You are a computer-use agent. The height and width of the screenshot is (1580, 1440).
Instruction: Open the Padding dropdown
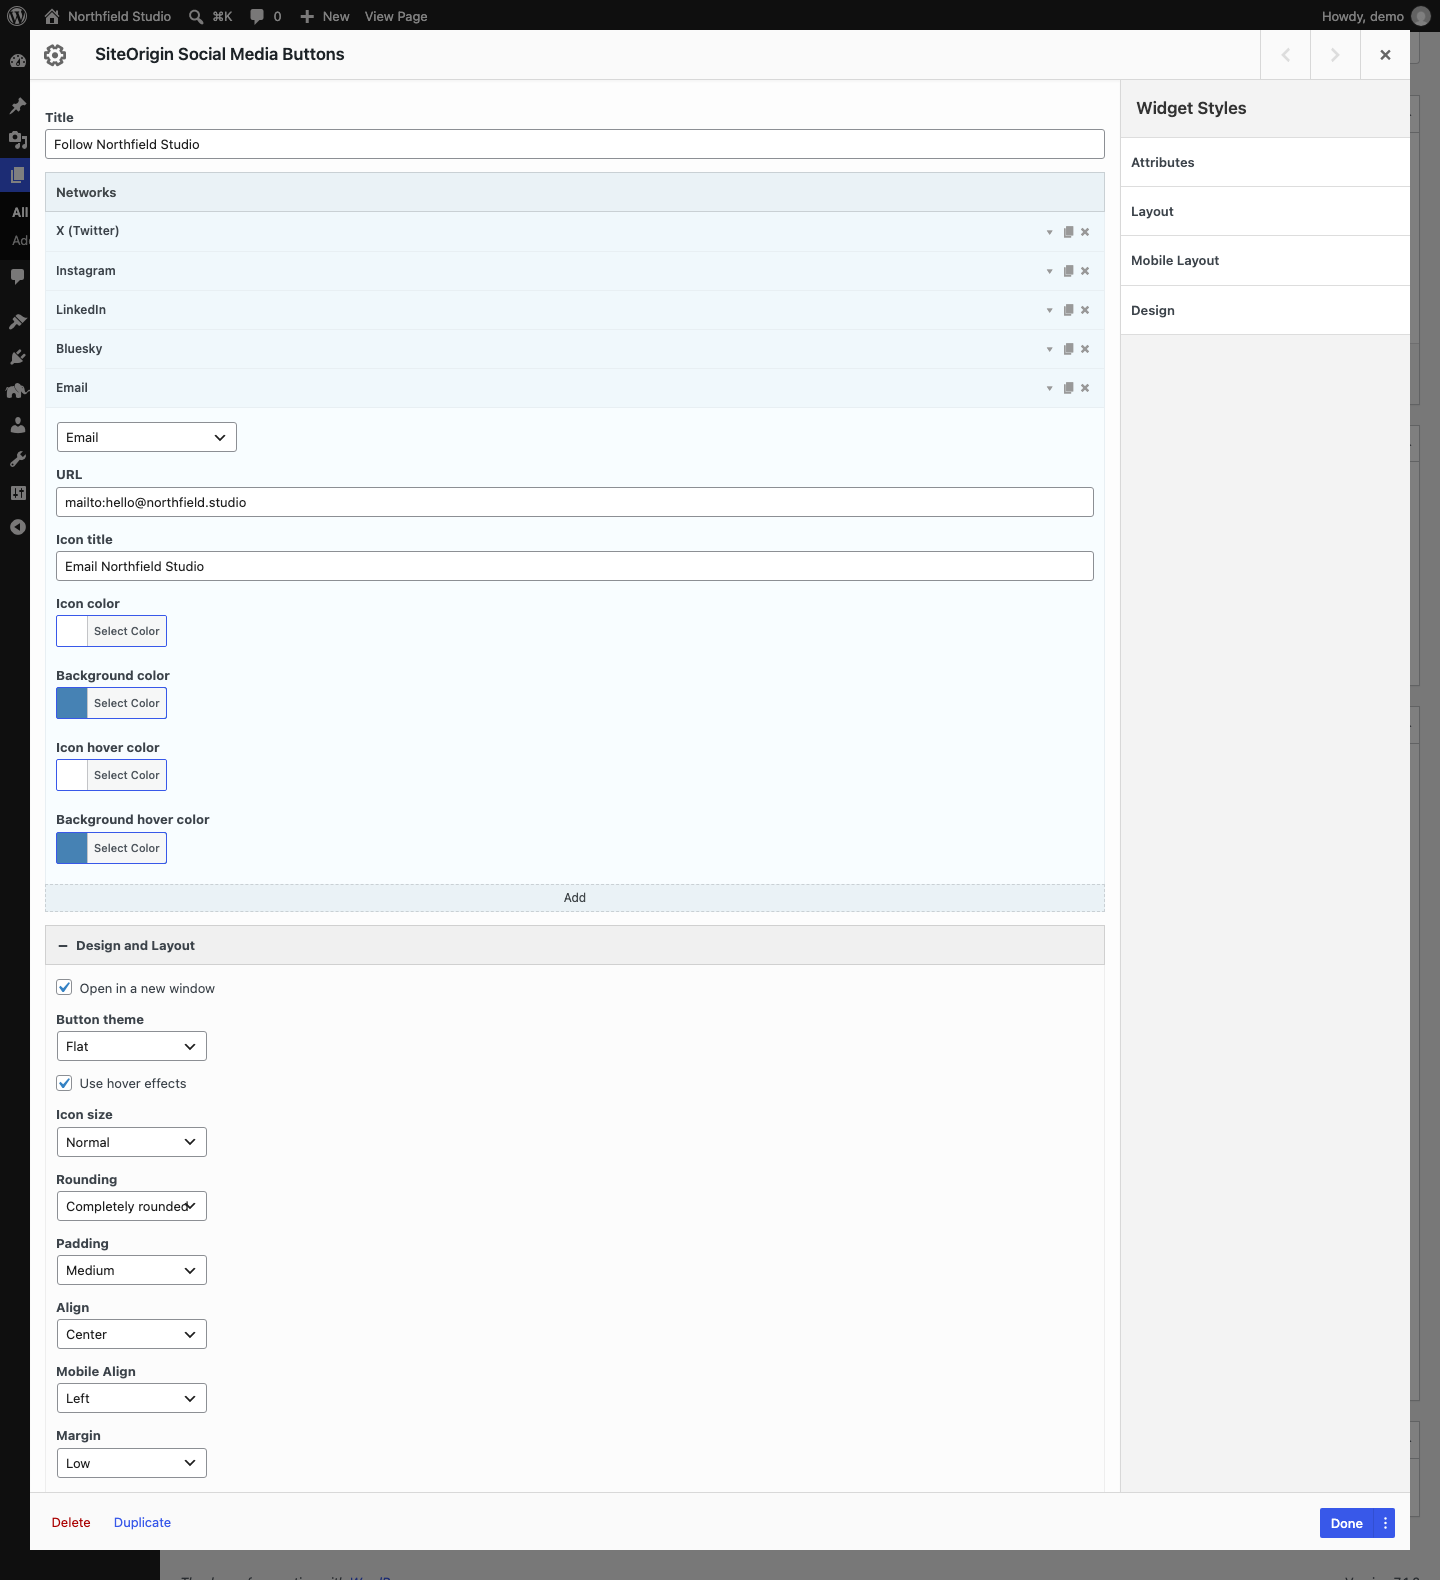[132, 1270]
